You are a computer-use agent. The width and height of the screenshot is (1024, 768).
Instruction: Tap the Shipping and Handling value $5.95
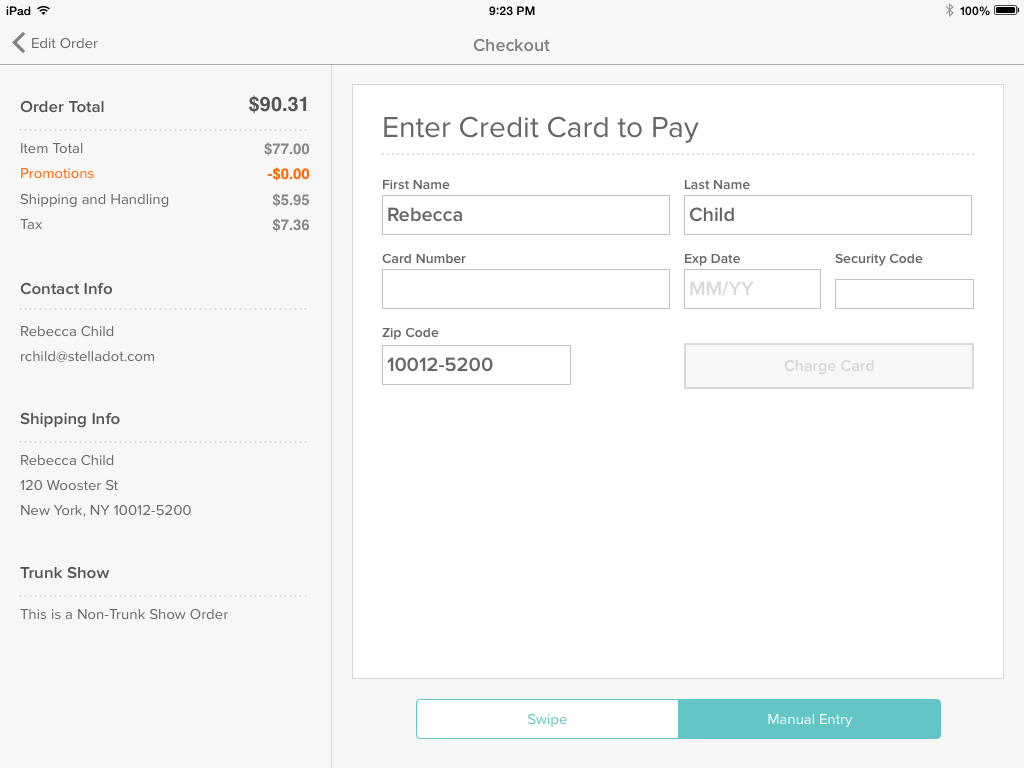(x=291, y=200)
